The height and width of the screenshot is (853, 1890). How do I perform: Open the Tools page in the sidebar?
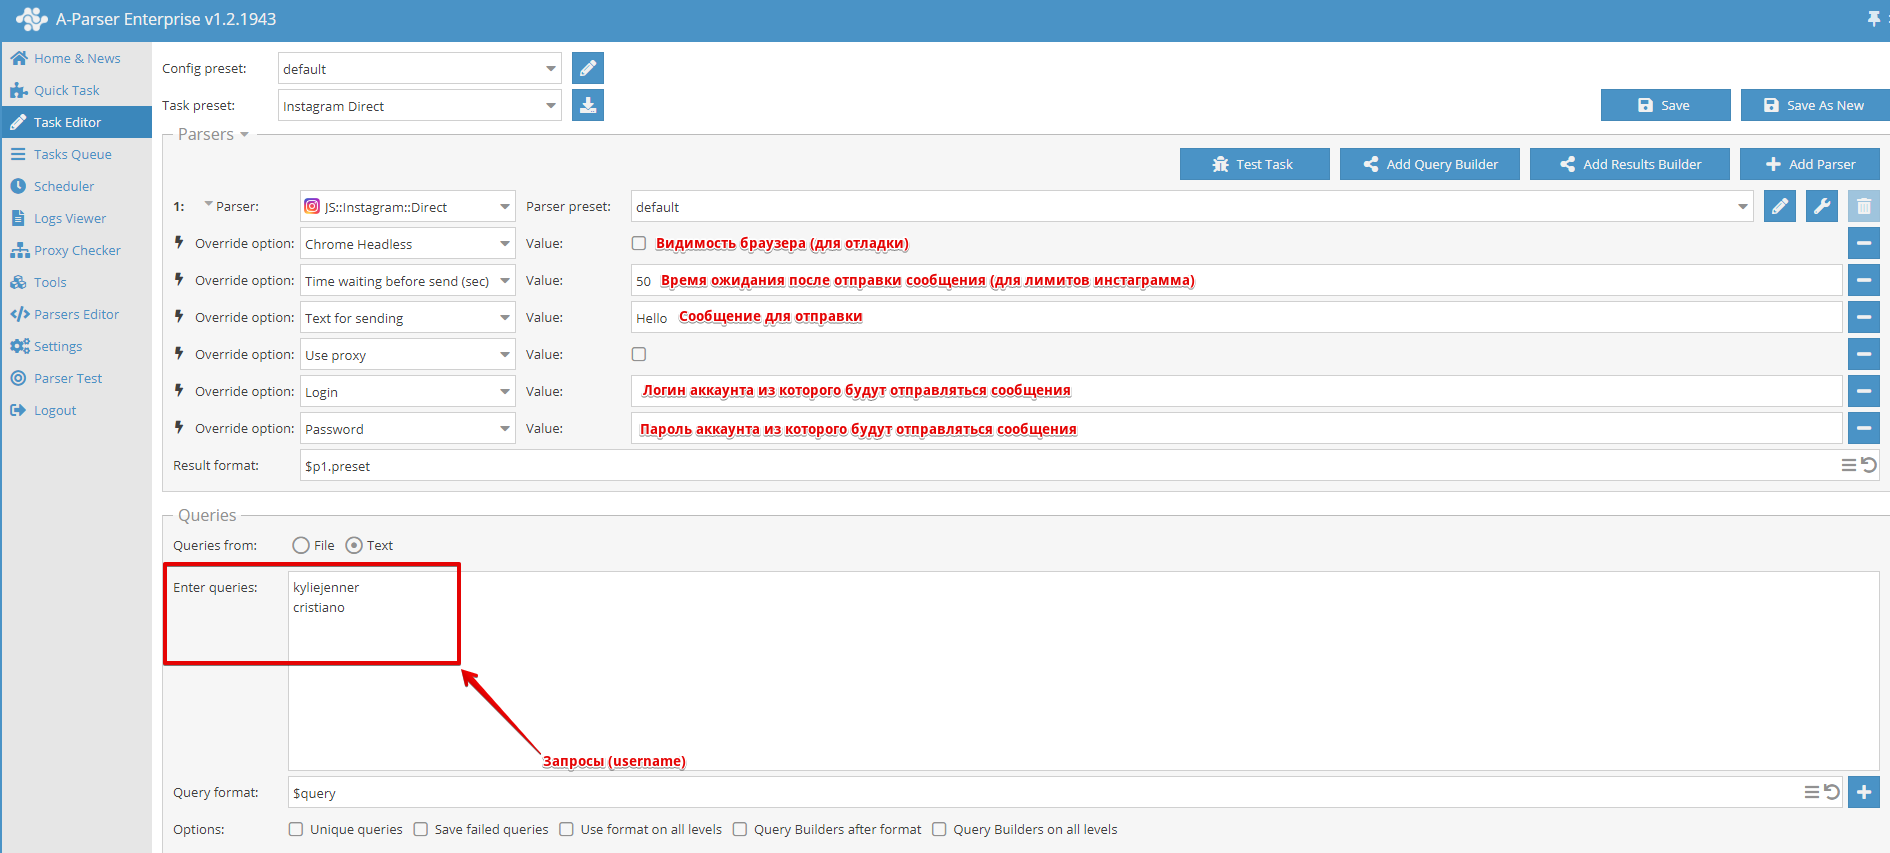point(76,282)
